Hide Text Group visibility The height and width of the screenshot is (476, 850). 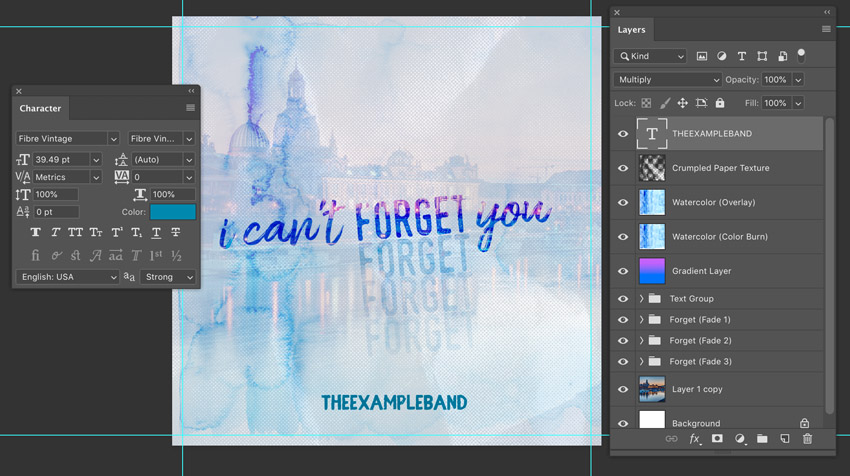pos(623,299)
